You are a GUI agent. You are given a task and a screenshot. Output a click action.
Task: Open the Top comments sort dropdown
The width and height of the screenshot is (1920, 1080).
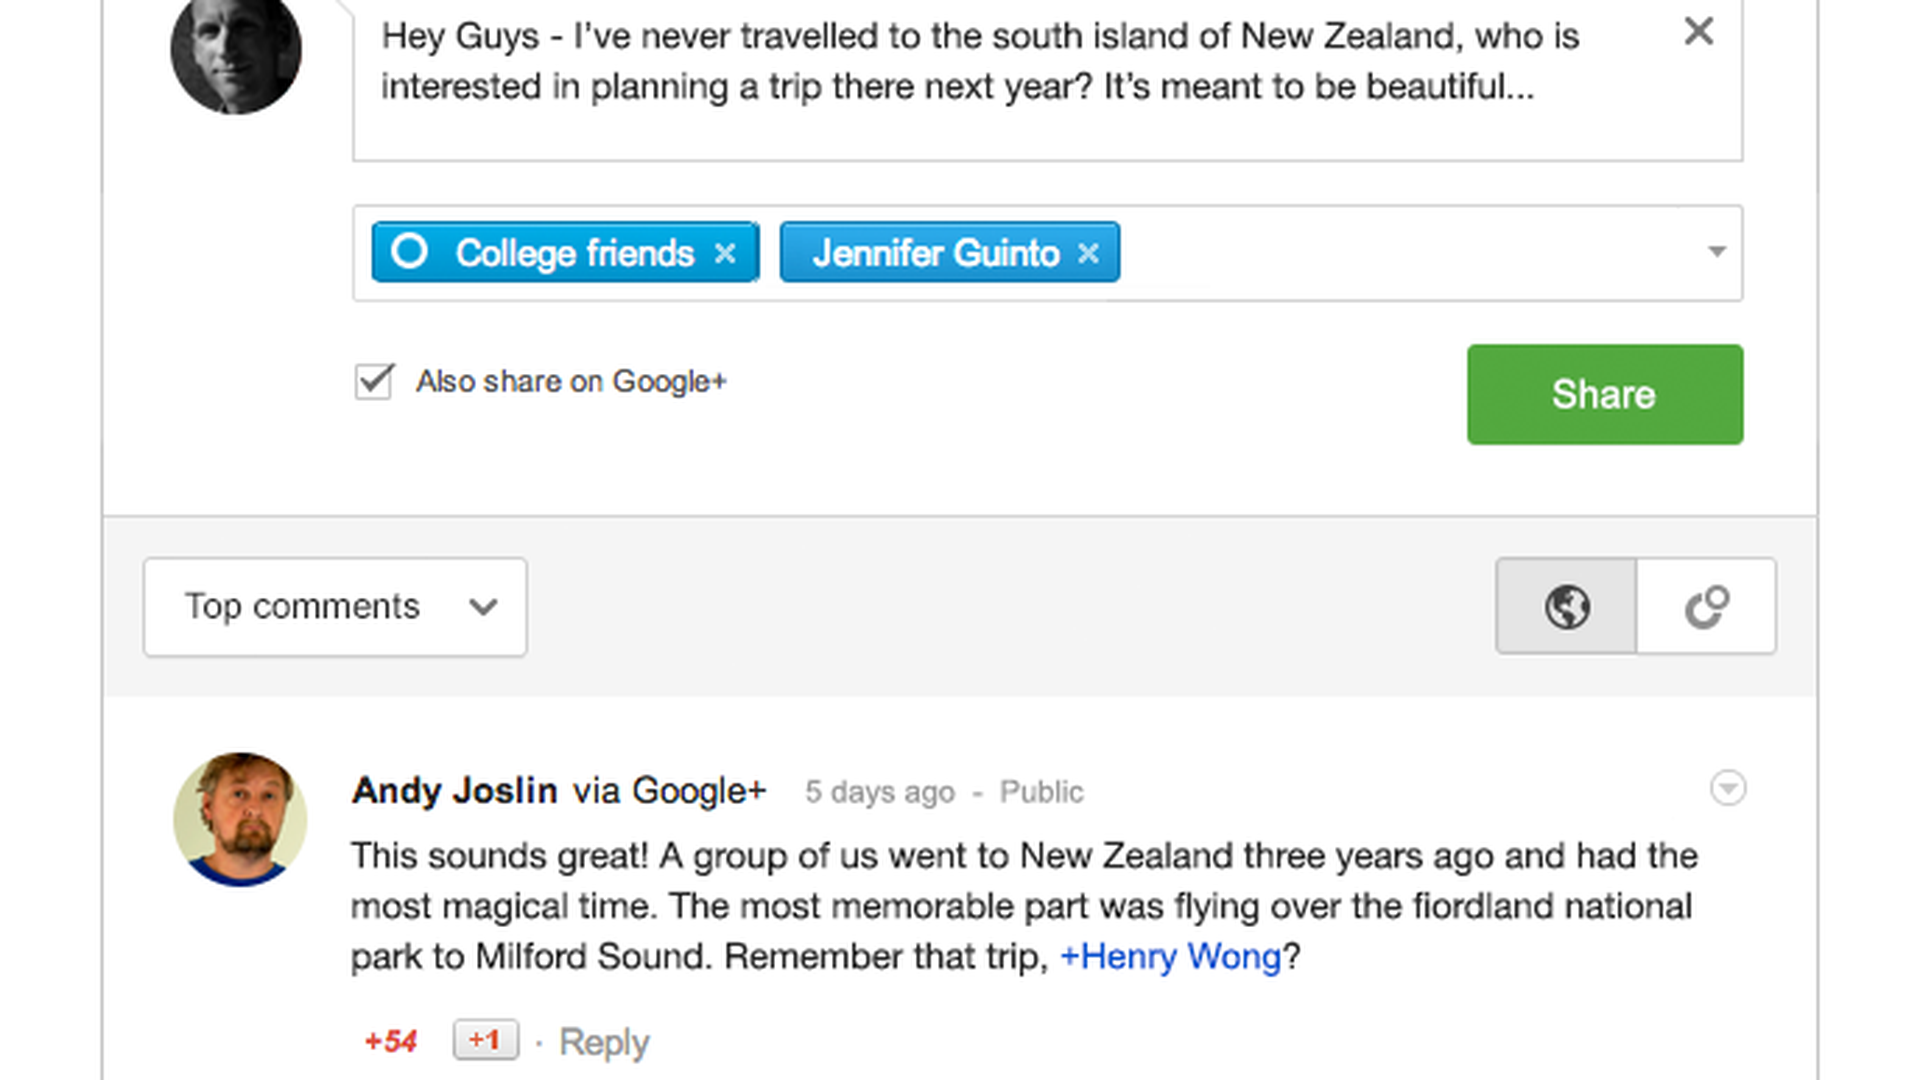pyautogui.click(x=335, y=607)
